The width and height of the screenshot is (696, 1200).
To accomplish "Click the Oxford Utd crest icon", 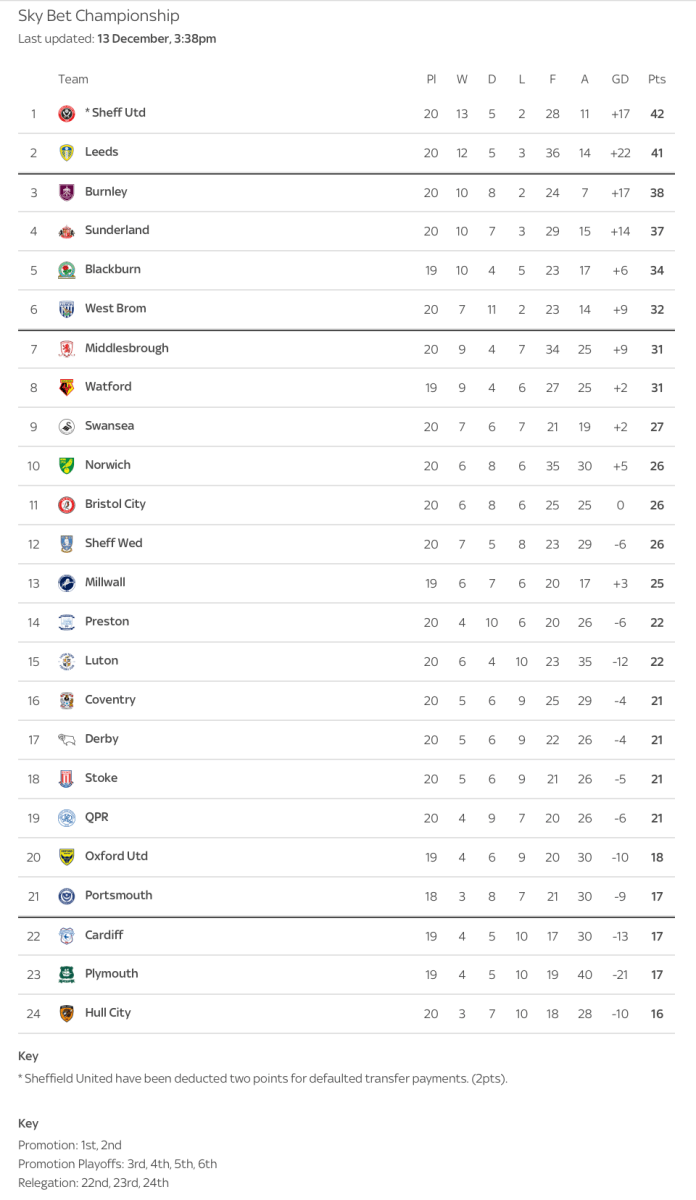I will [x=67, y=857].
